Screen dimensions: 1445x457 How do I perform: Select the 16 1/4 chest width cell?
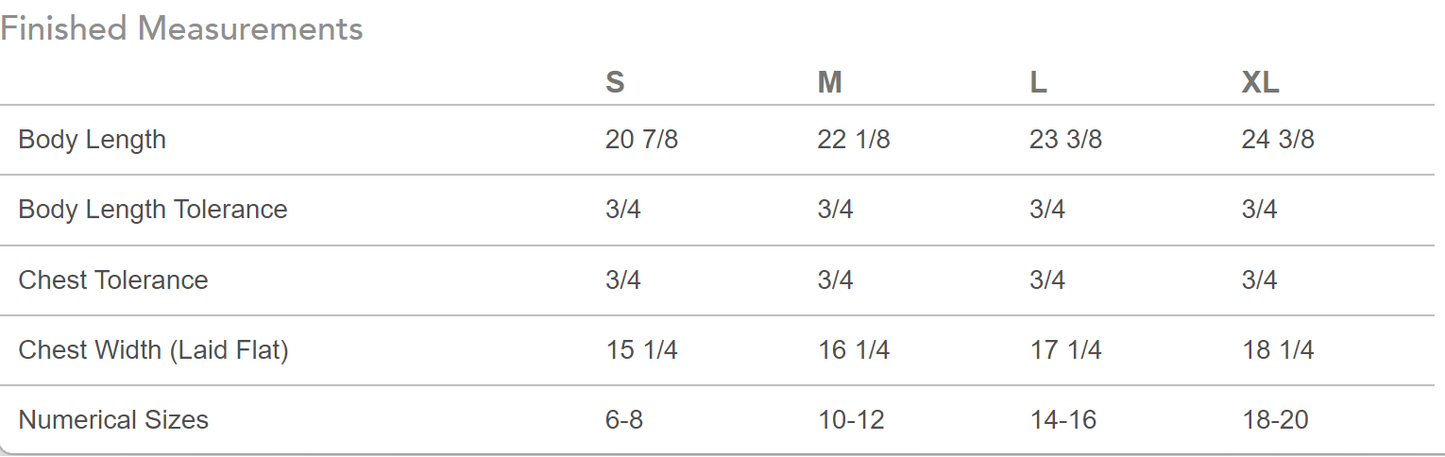pyautogui.click(x=853, y=350)
